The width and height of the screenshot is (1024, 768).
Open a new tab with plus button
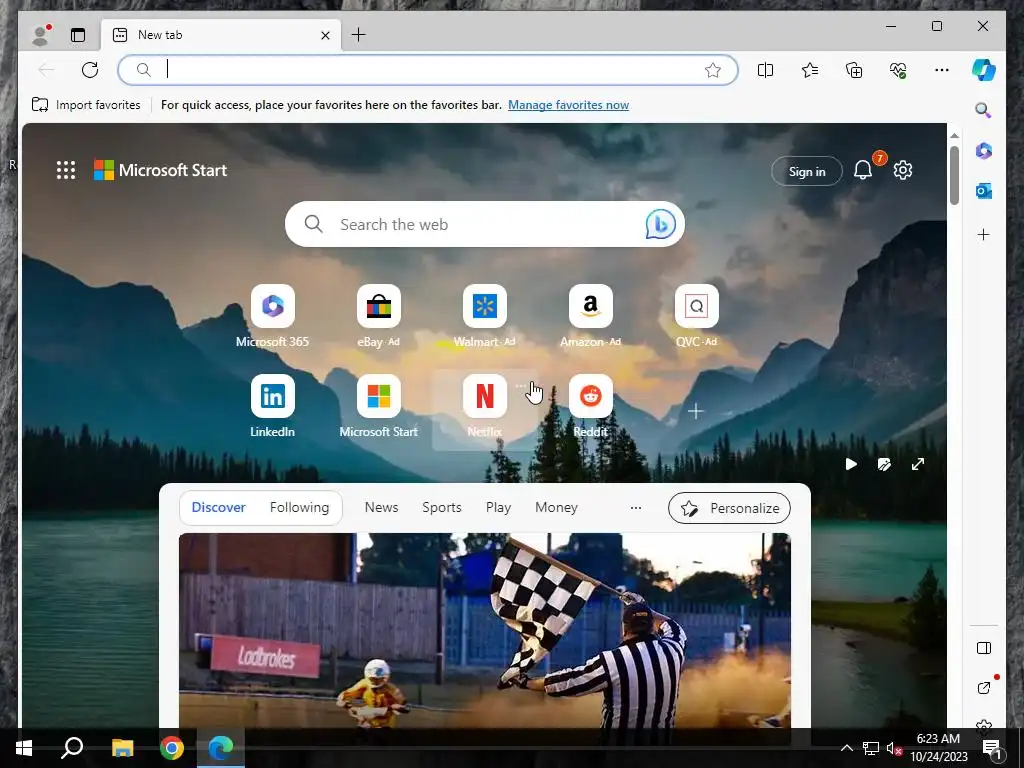pos(359,35)
